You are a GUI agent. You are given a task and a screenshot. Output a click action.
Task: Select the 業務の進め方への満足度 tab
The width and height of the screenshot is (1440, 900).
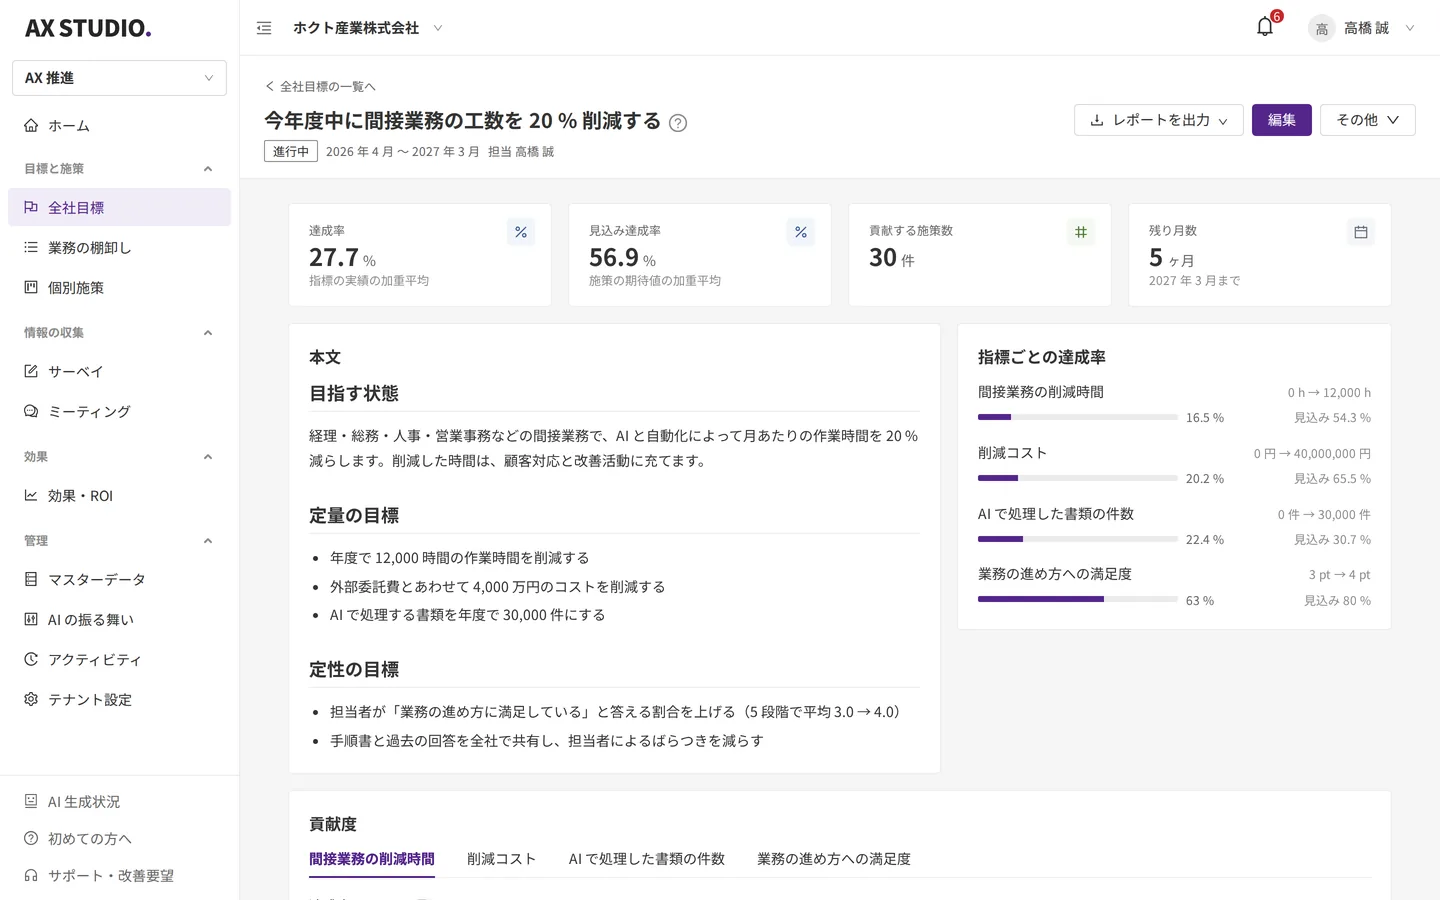(x=833, y=859)
